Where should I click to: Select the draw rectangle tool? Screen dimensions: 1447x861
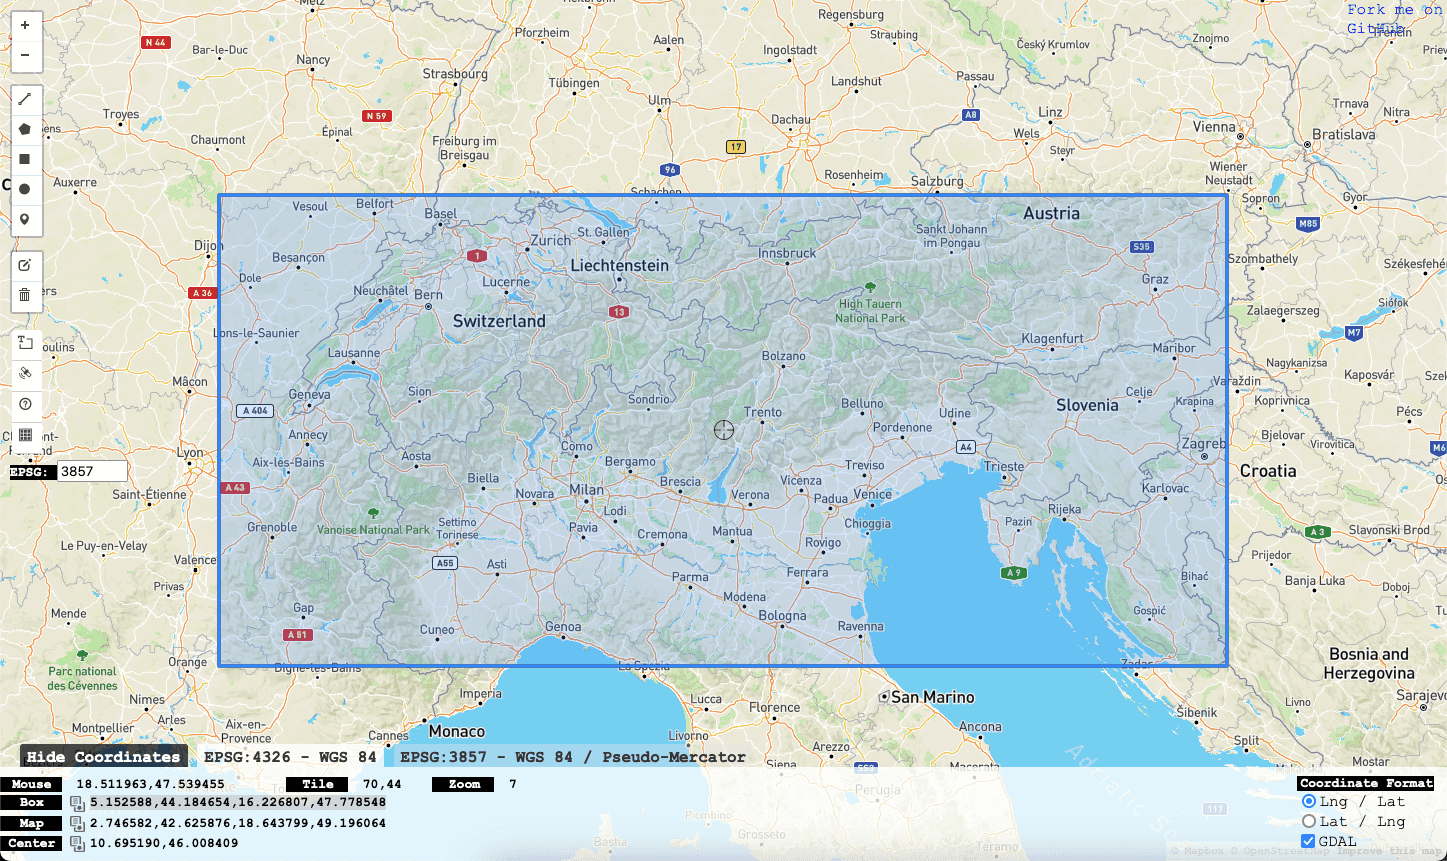click(x=25, y=159)
